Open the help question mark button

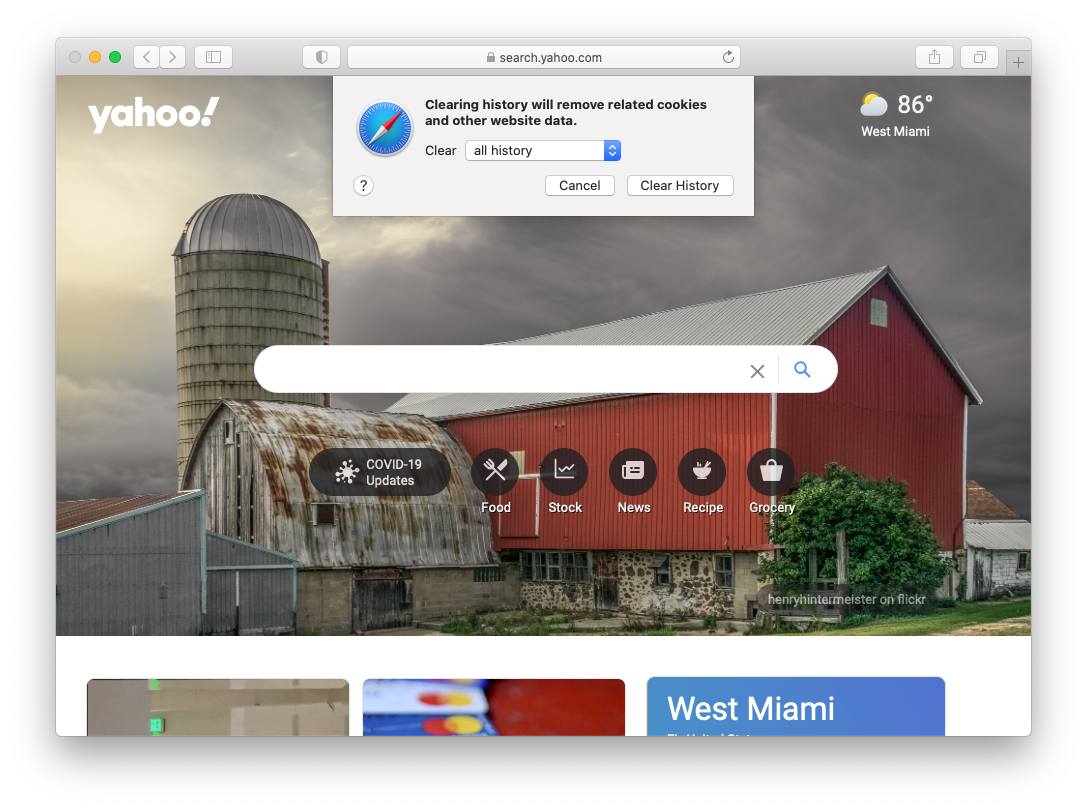[363, 186]
